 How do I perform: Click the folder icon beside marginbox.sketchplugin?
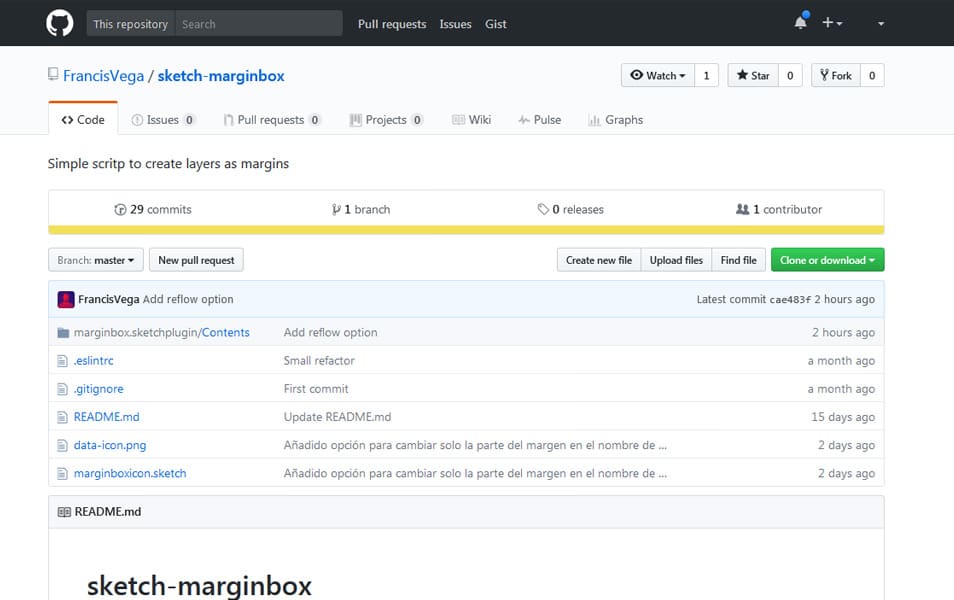coord(63,333)
